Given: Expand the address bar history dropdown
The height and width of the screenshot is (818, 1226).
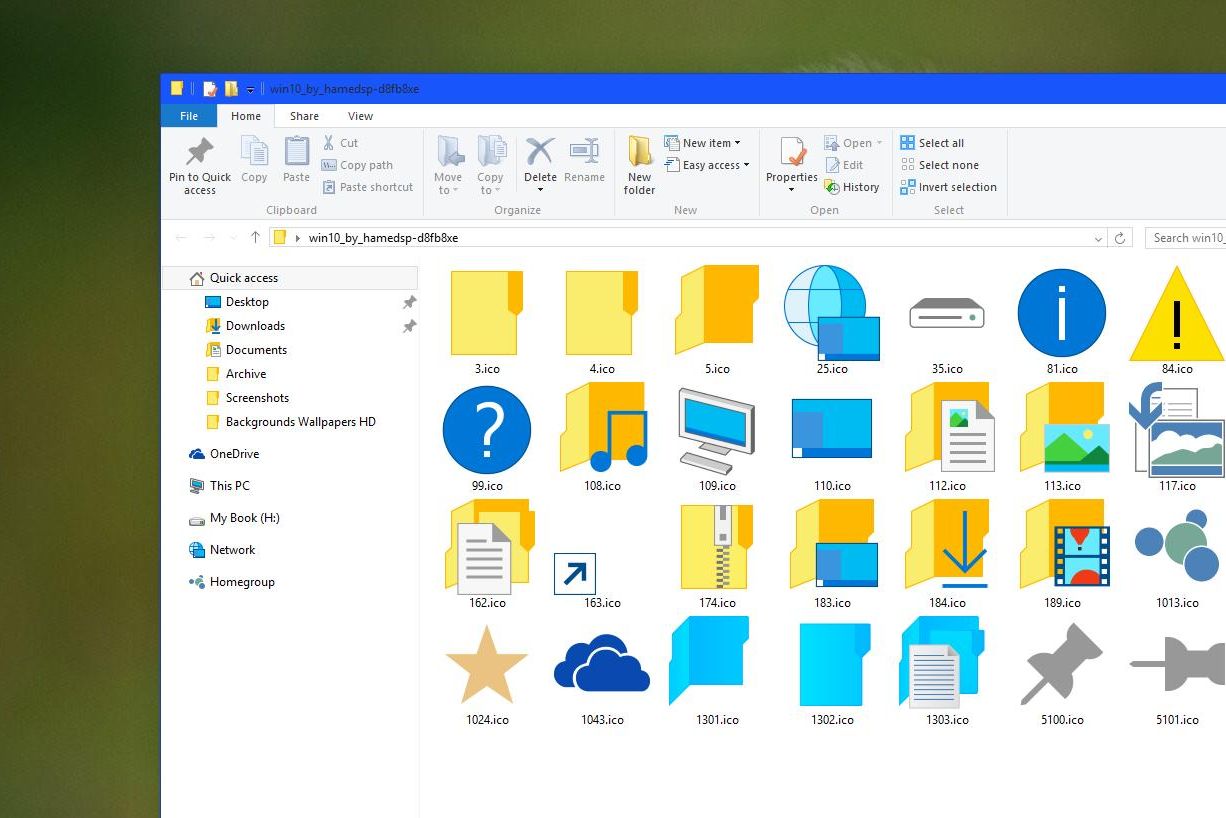Looking at the screenshot, I should [x=1097, y=238].
